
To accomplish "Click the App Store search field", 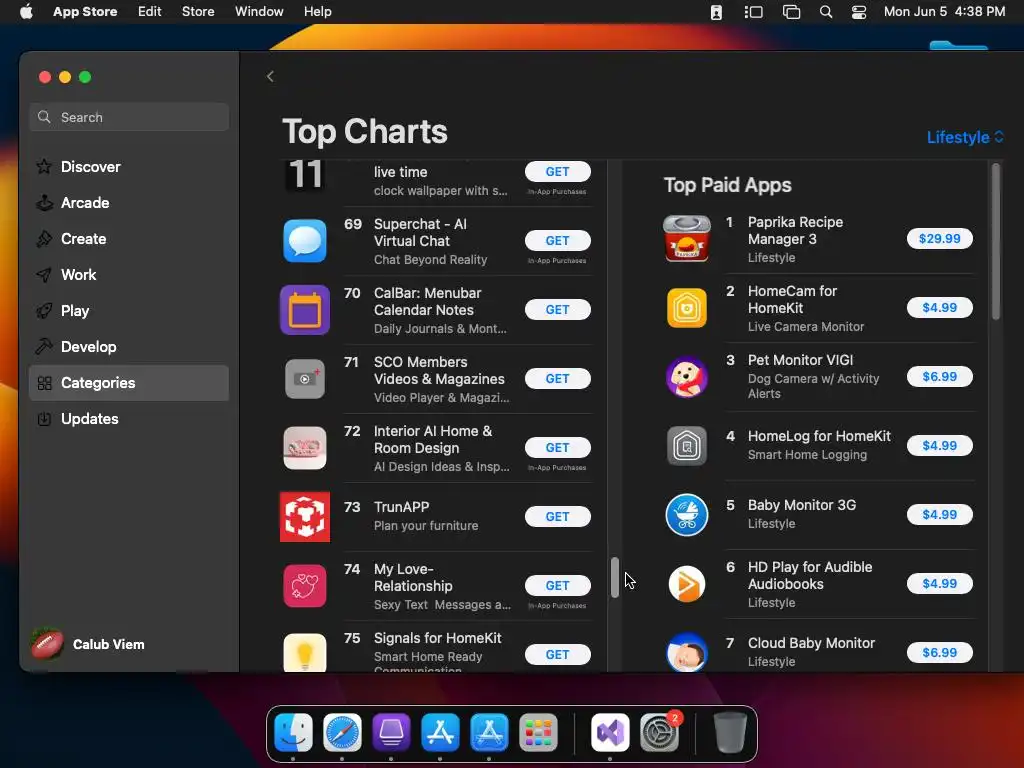I will tap(129, 117).
